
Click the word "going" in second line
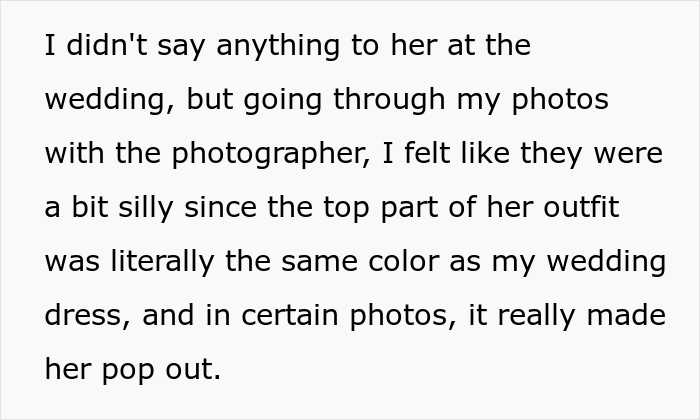[x=283, y=101]
